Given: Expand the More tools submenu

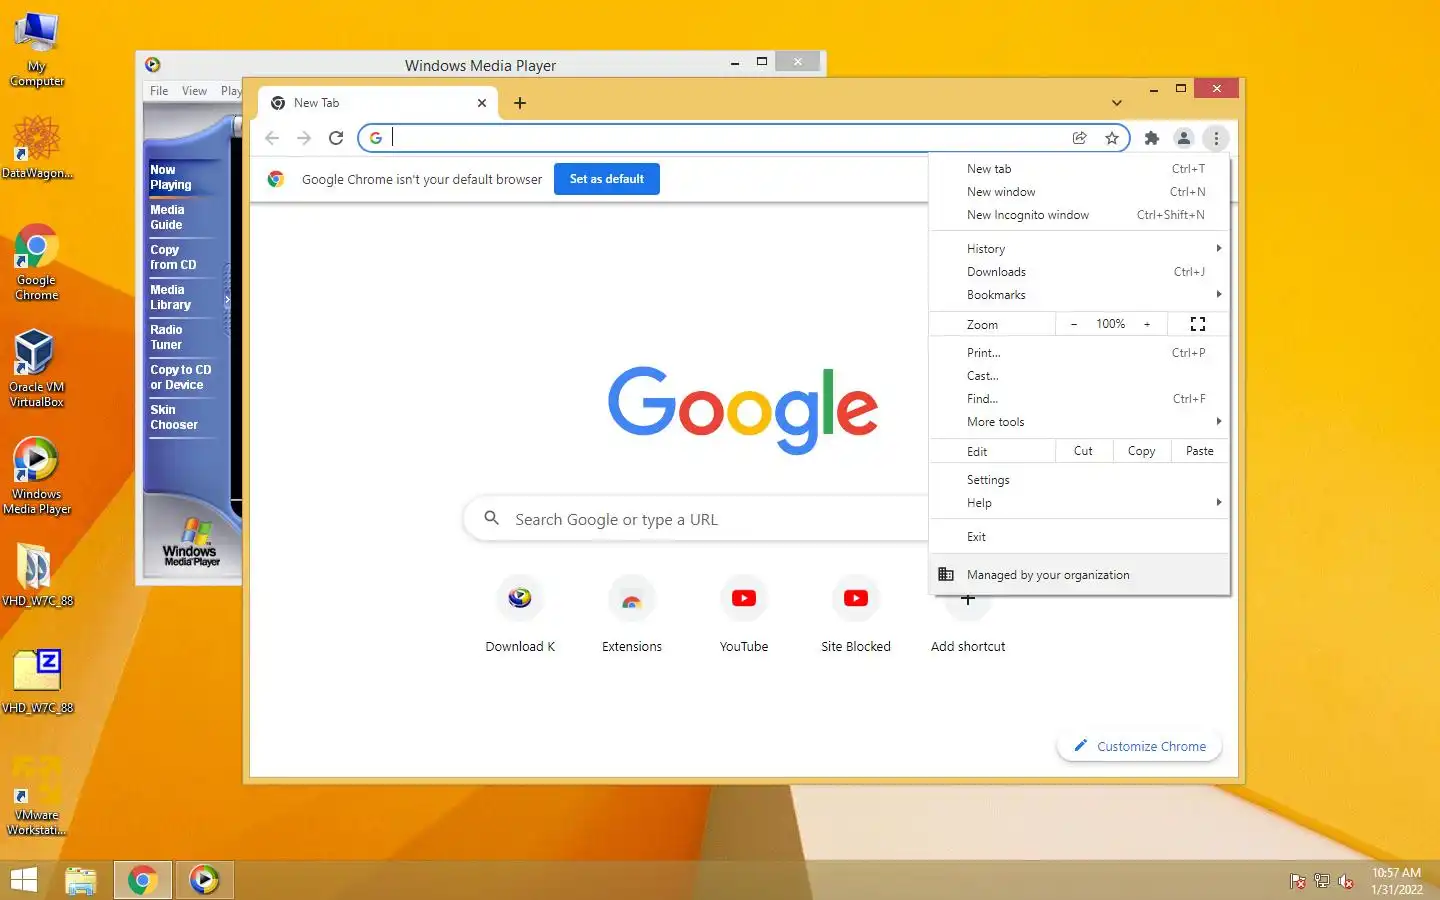Looking at the screenshot, I should [1080, 422].
